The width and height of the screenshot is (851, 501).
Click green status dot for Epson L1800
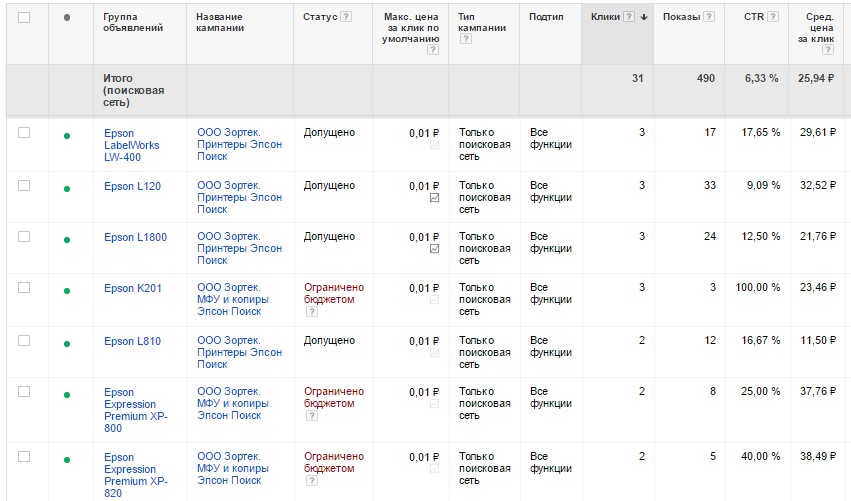(67, 240)
